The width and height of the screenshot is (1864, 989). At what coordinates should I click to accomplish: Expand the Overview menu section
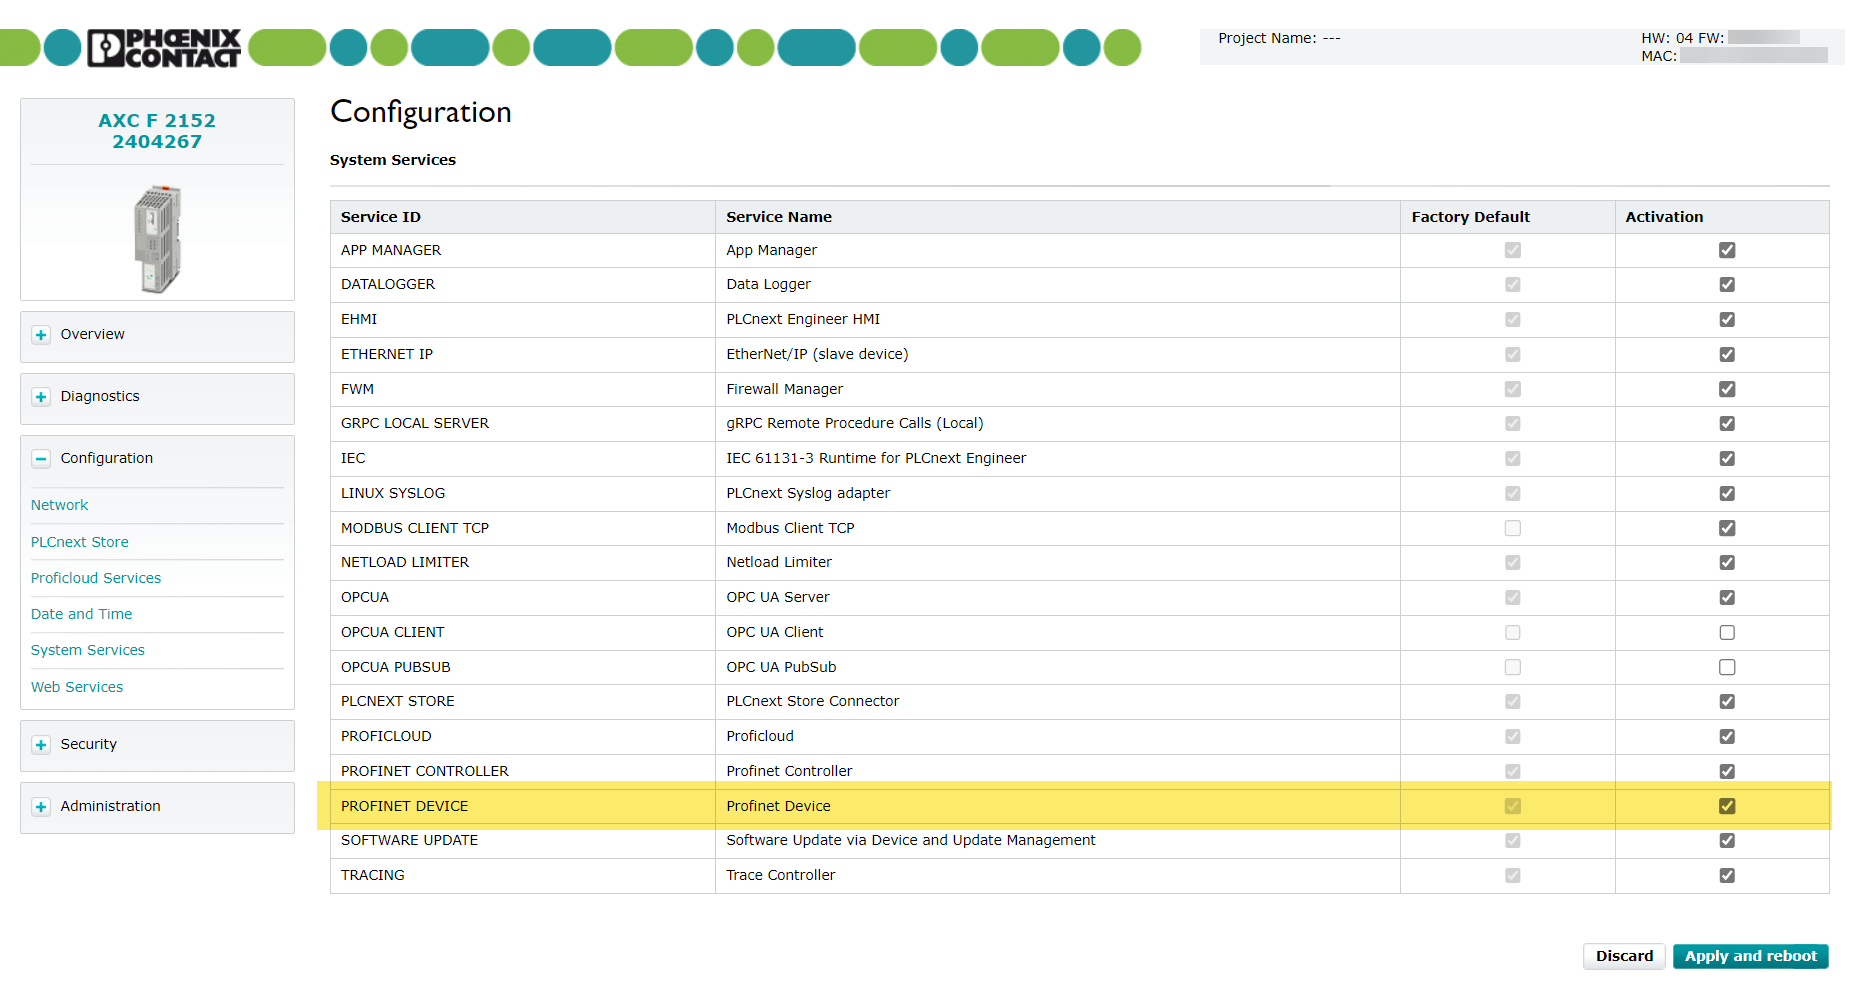pos(41,335)
